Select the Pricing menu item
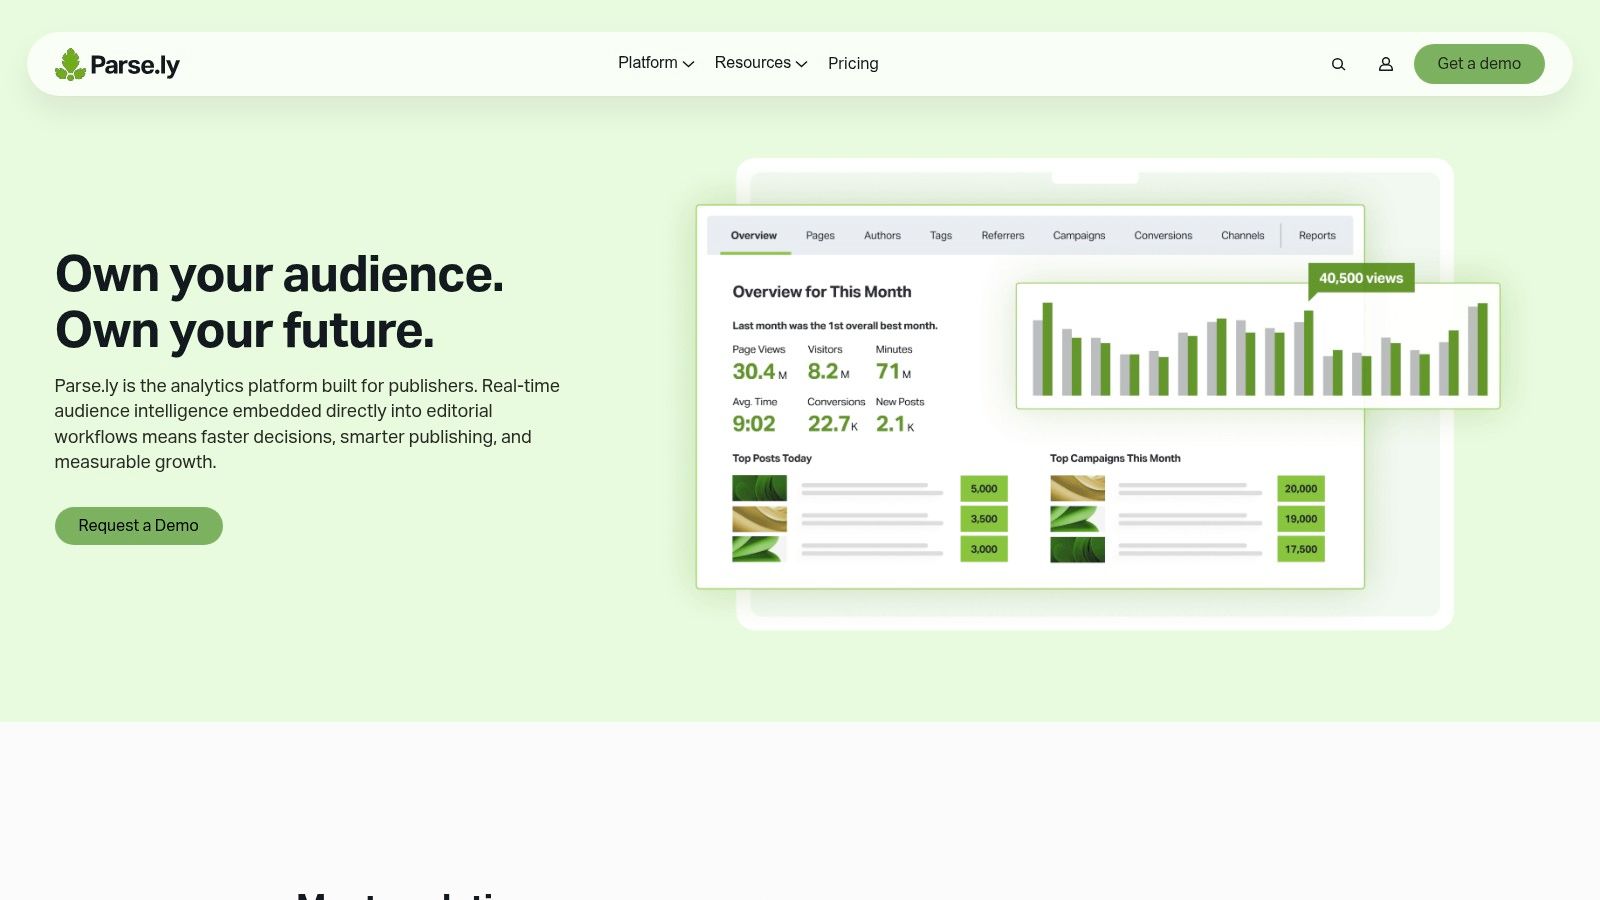This screenshot has height=900, width=1600. click(x=852, y=63)
